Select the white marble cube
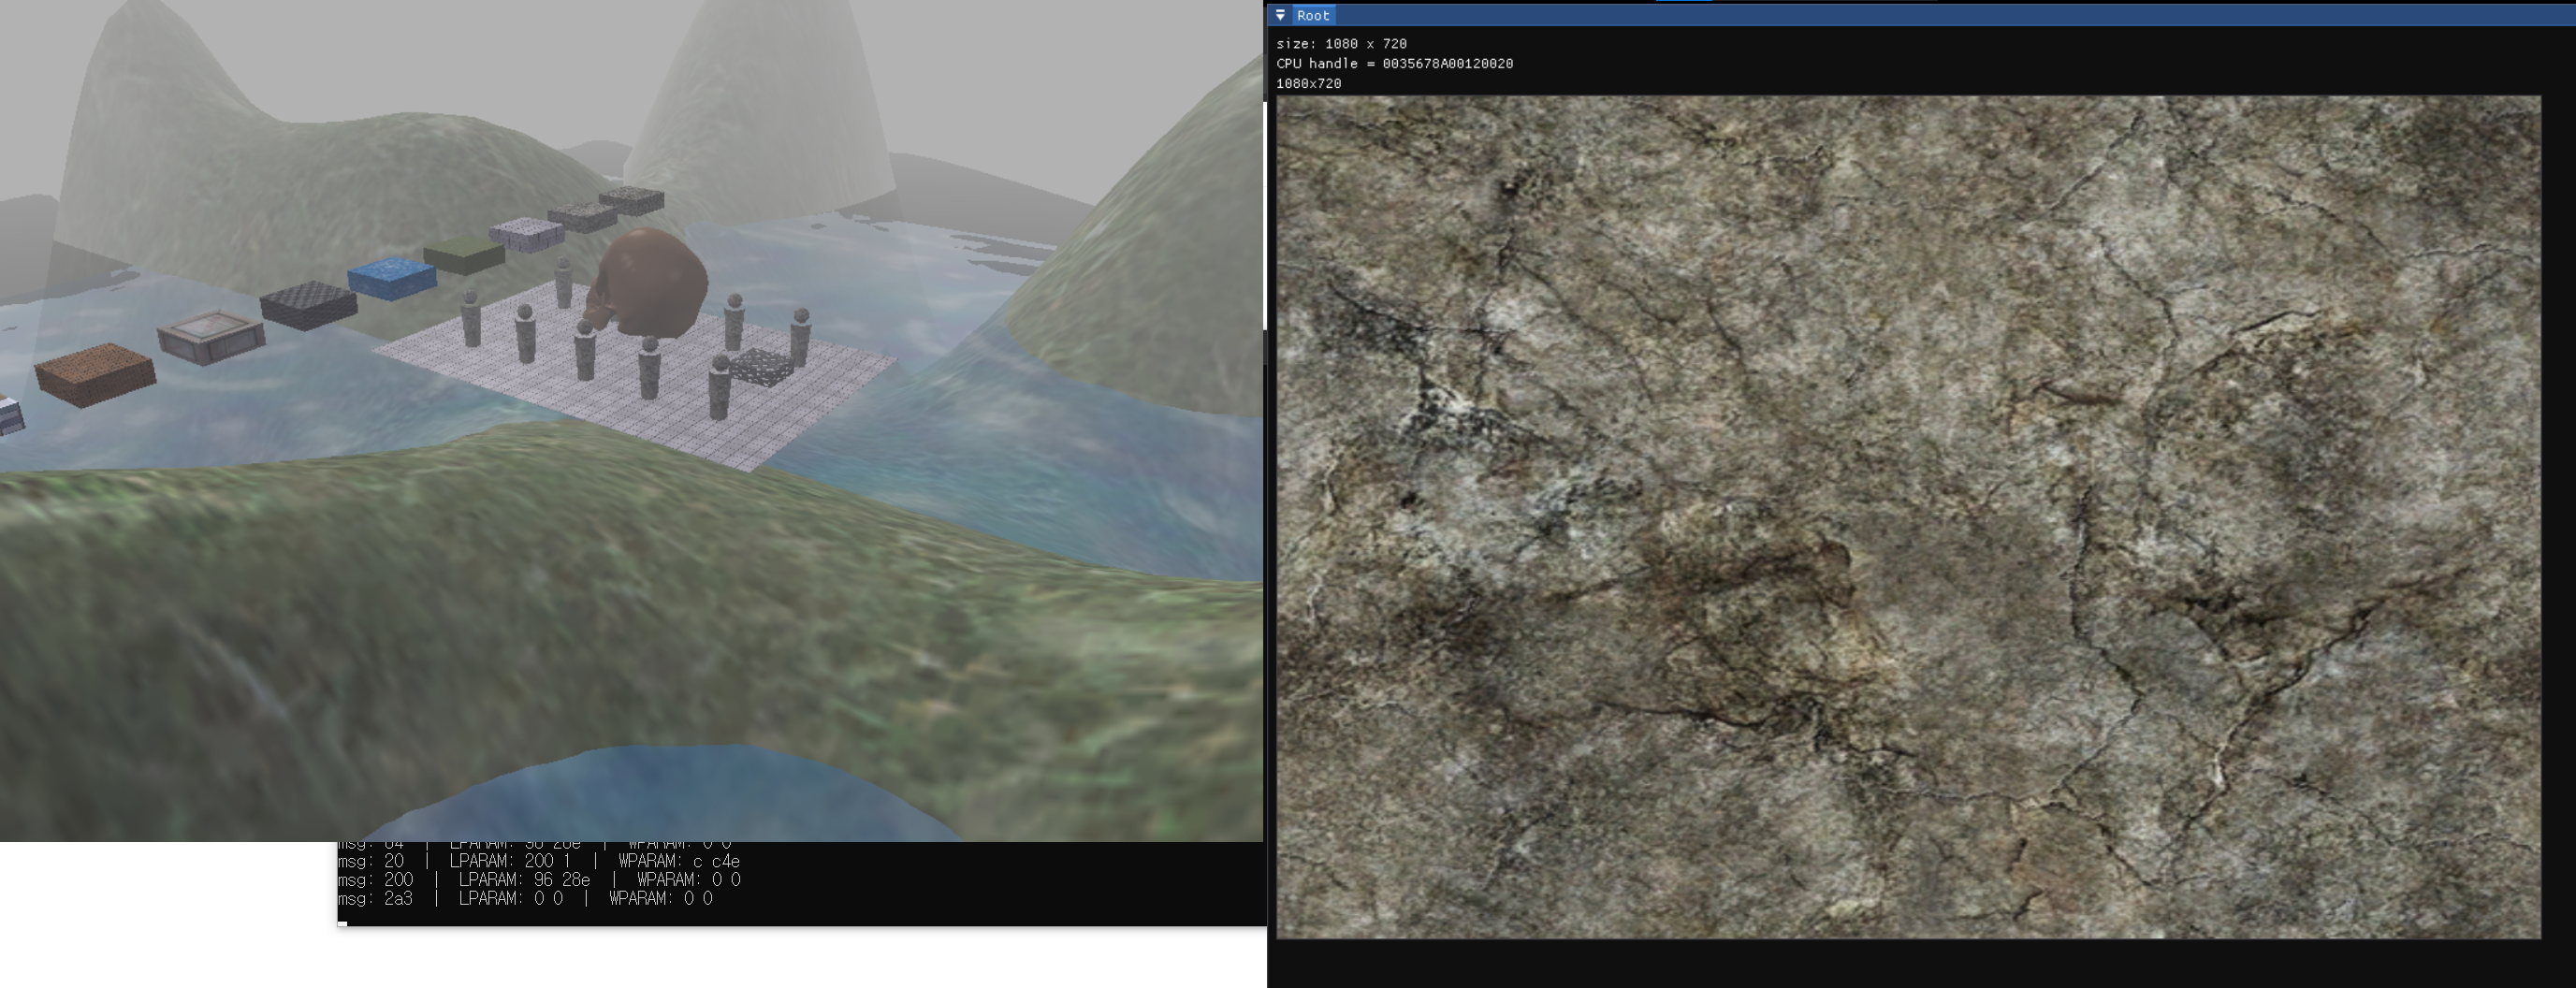This screenshot has width=2576, height=988. (525, 237)
